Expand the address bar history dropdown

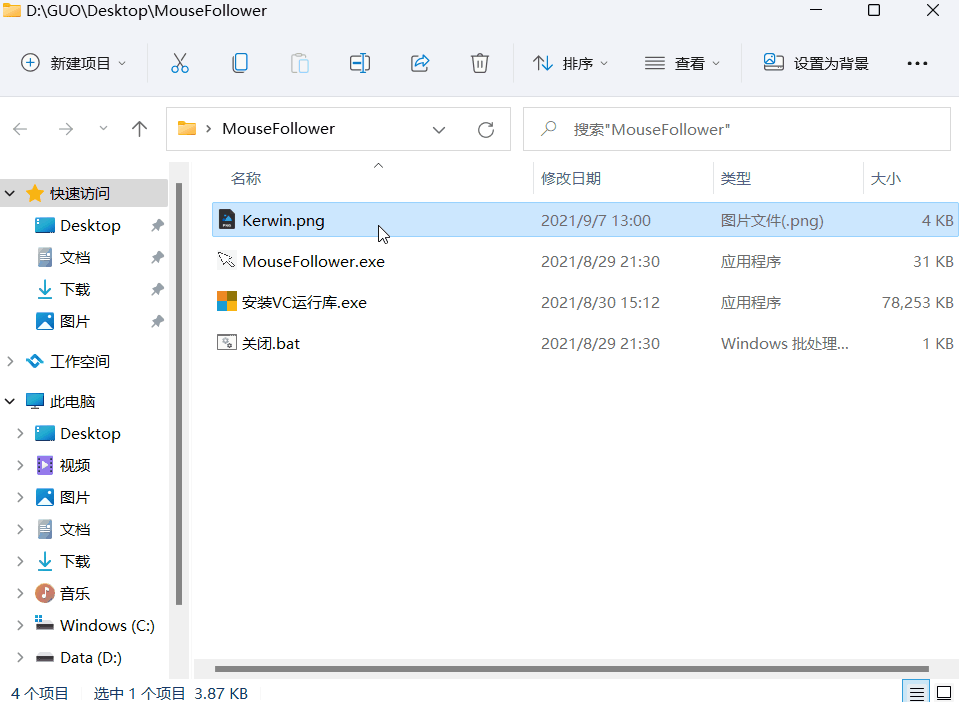coord(439,129)
